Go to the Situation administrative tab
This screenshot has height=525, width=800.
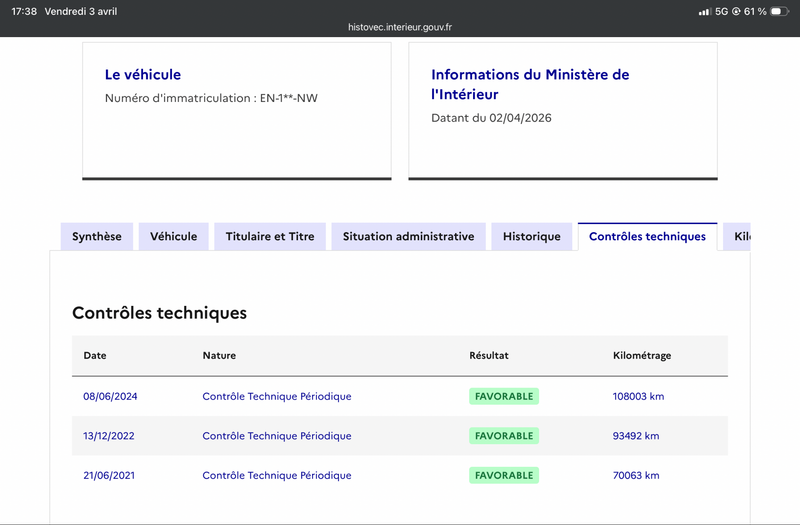pos(408,237)
